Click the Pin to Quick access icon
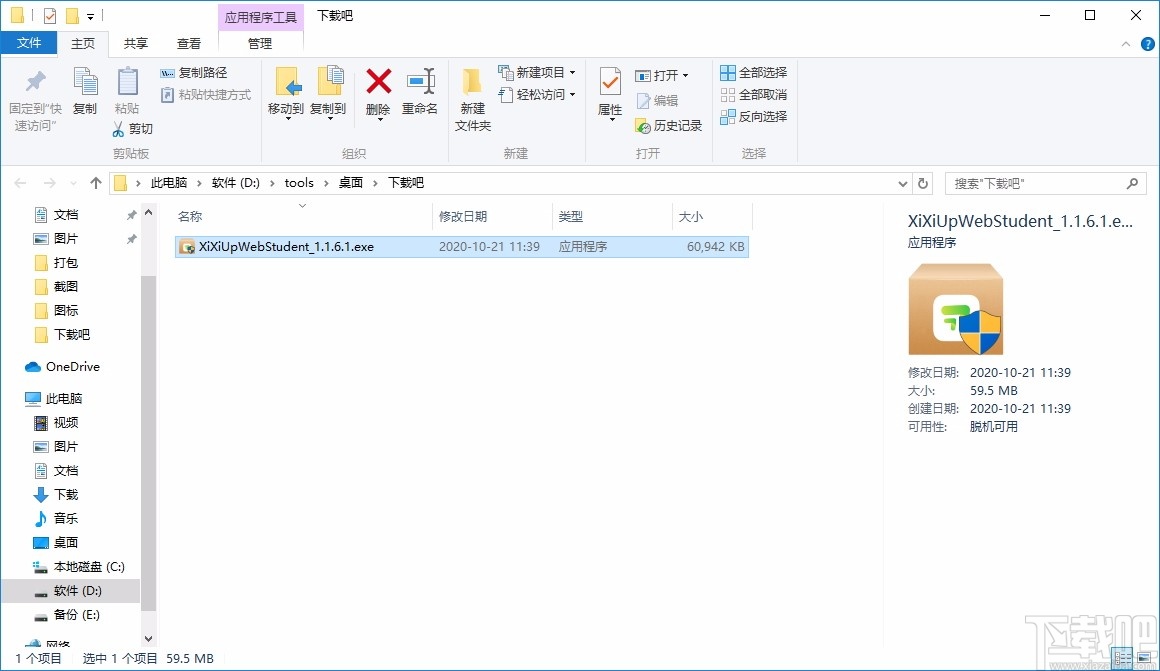The width and height of the screenshot is (1160, 671). 35,81
